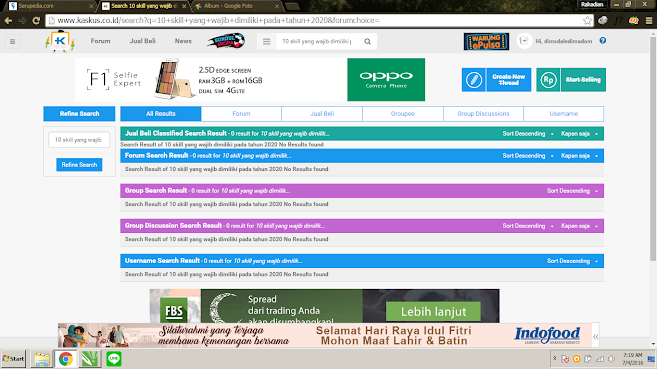The height and width of the screenshot is (369, 657).
Task: Open the search category list icon
Action: (266, 41)
